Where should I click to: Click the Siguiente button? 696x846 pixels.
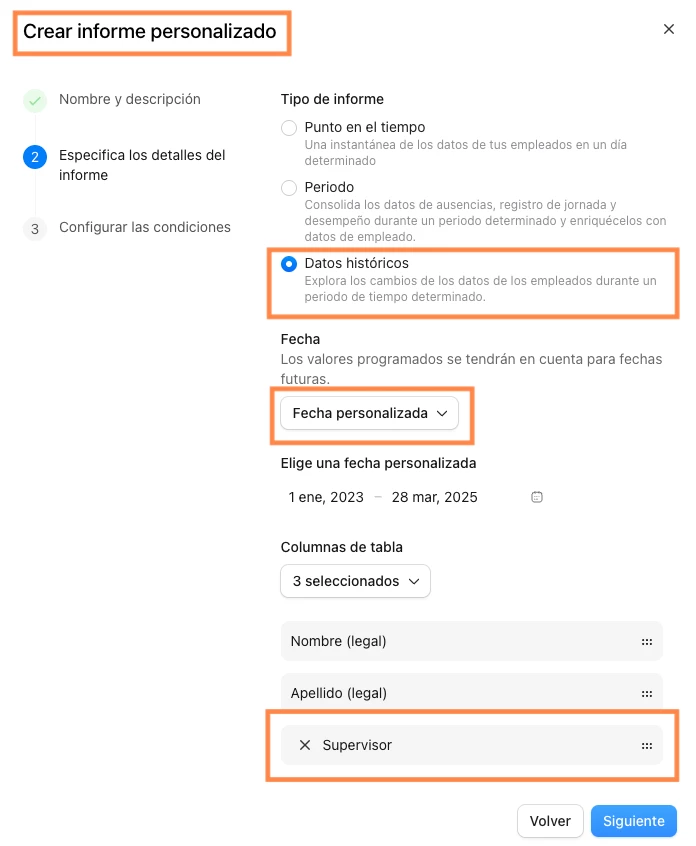(633, 821)
